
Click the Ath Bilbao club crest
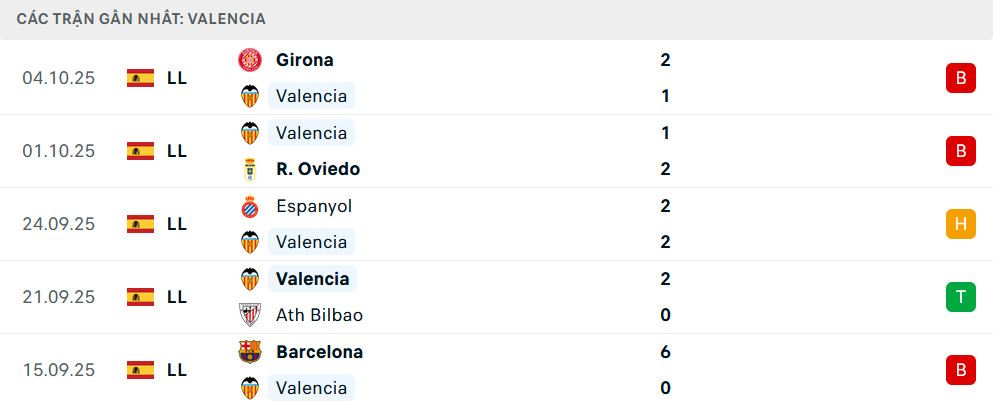249,315
